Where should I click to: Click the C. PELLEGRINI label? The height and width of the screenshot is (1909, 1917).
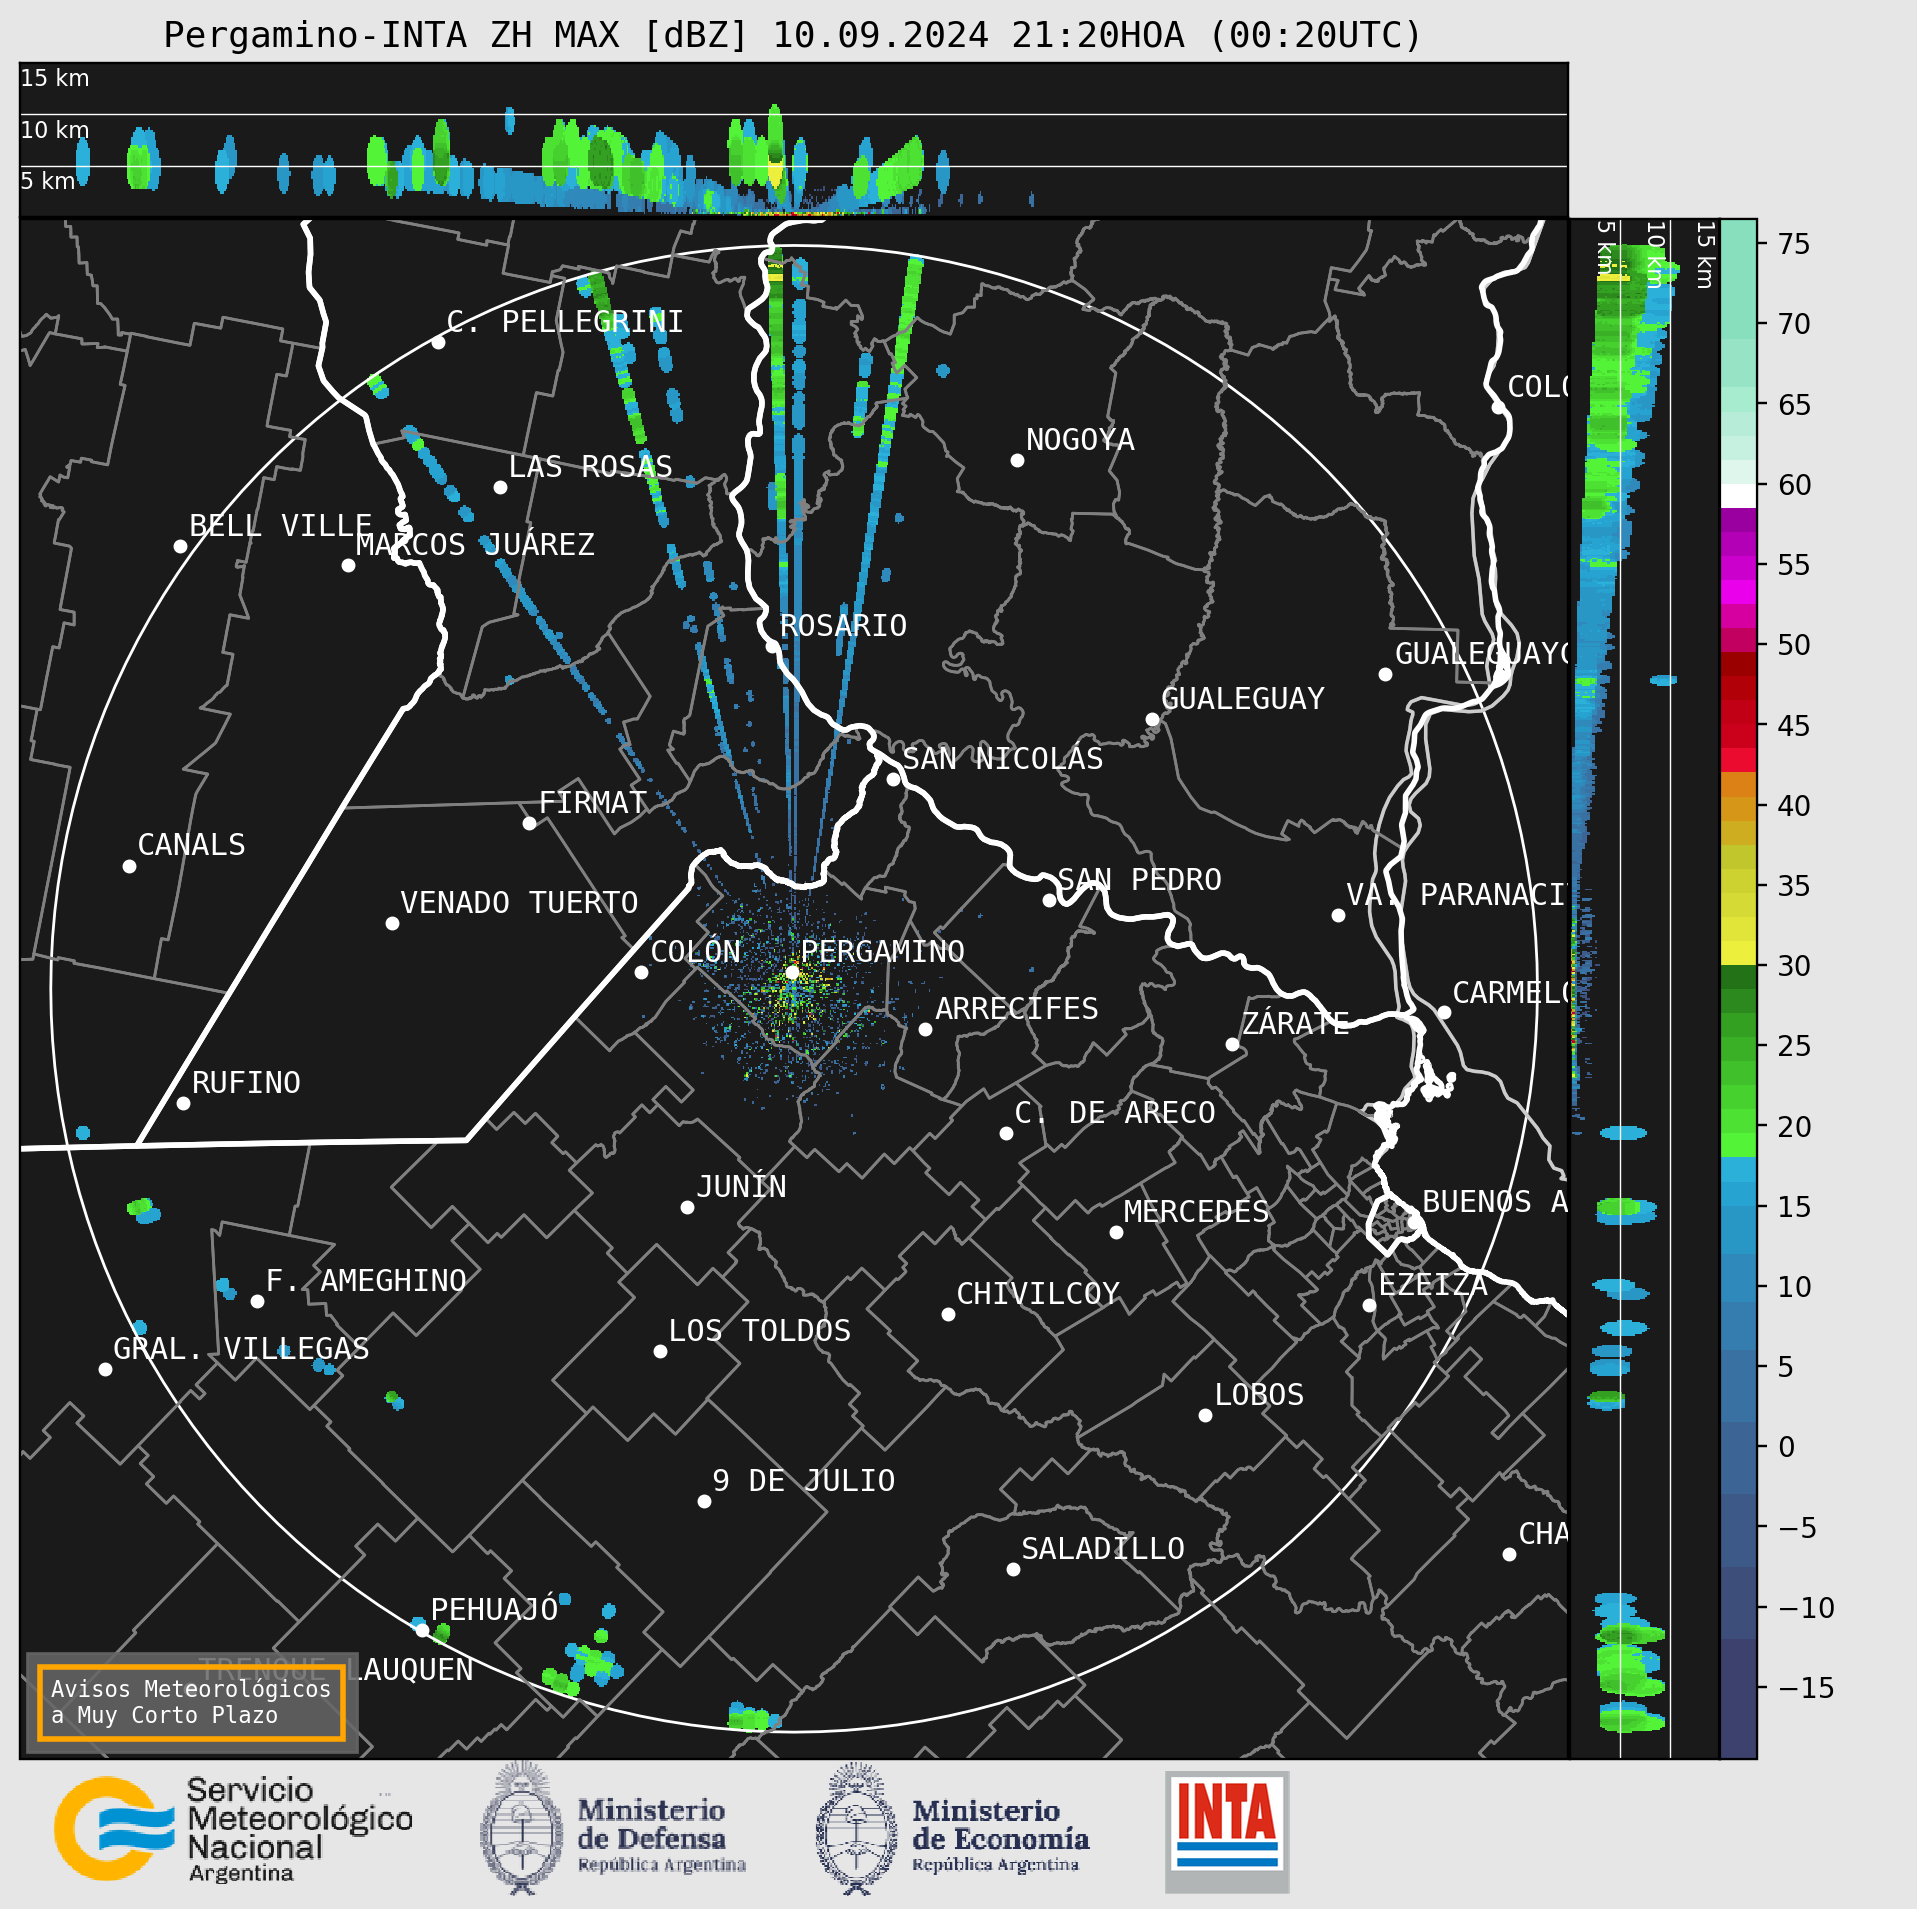(565, 322)
